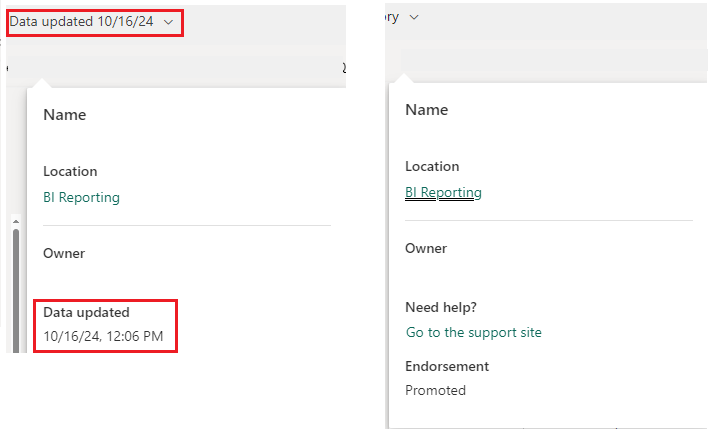Select the Location label in left panel

click(70, 171)
